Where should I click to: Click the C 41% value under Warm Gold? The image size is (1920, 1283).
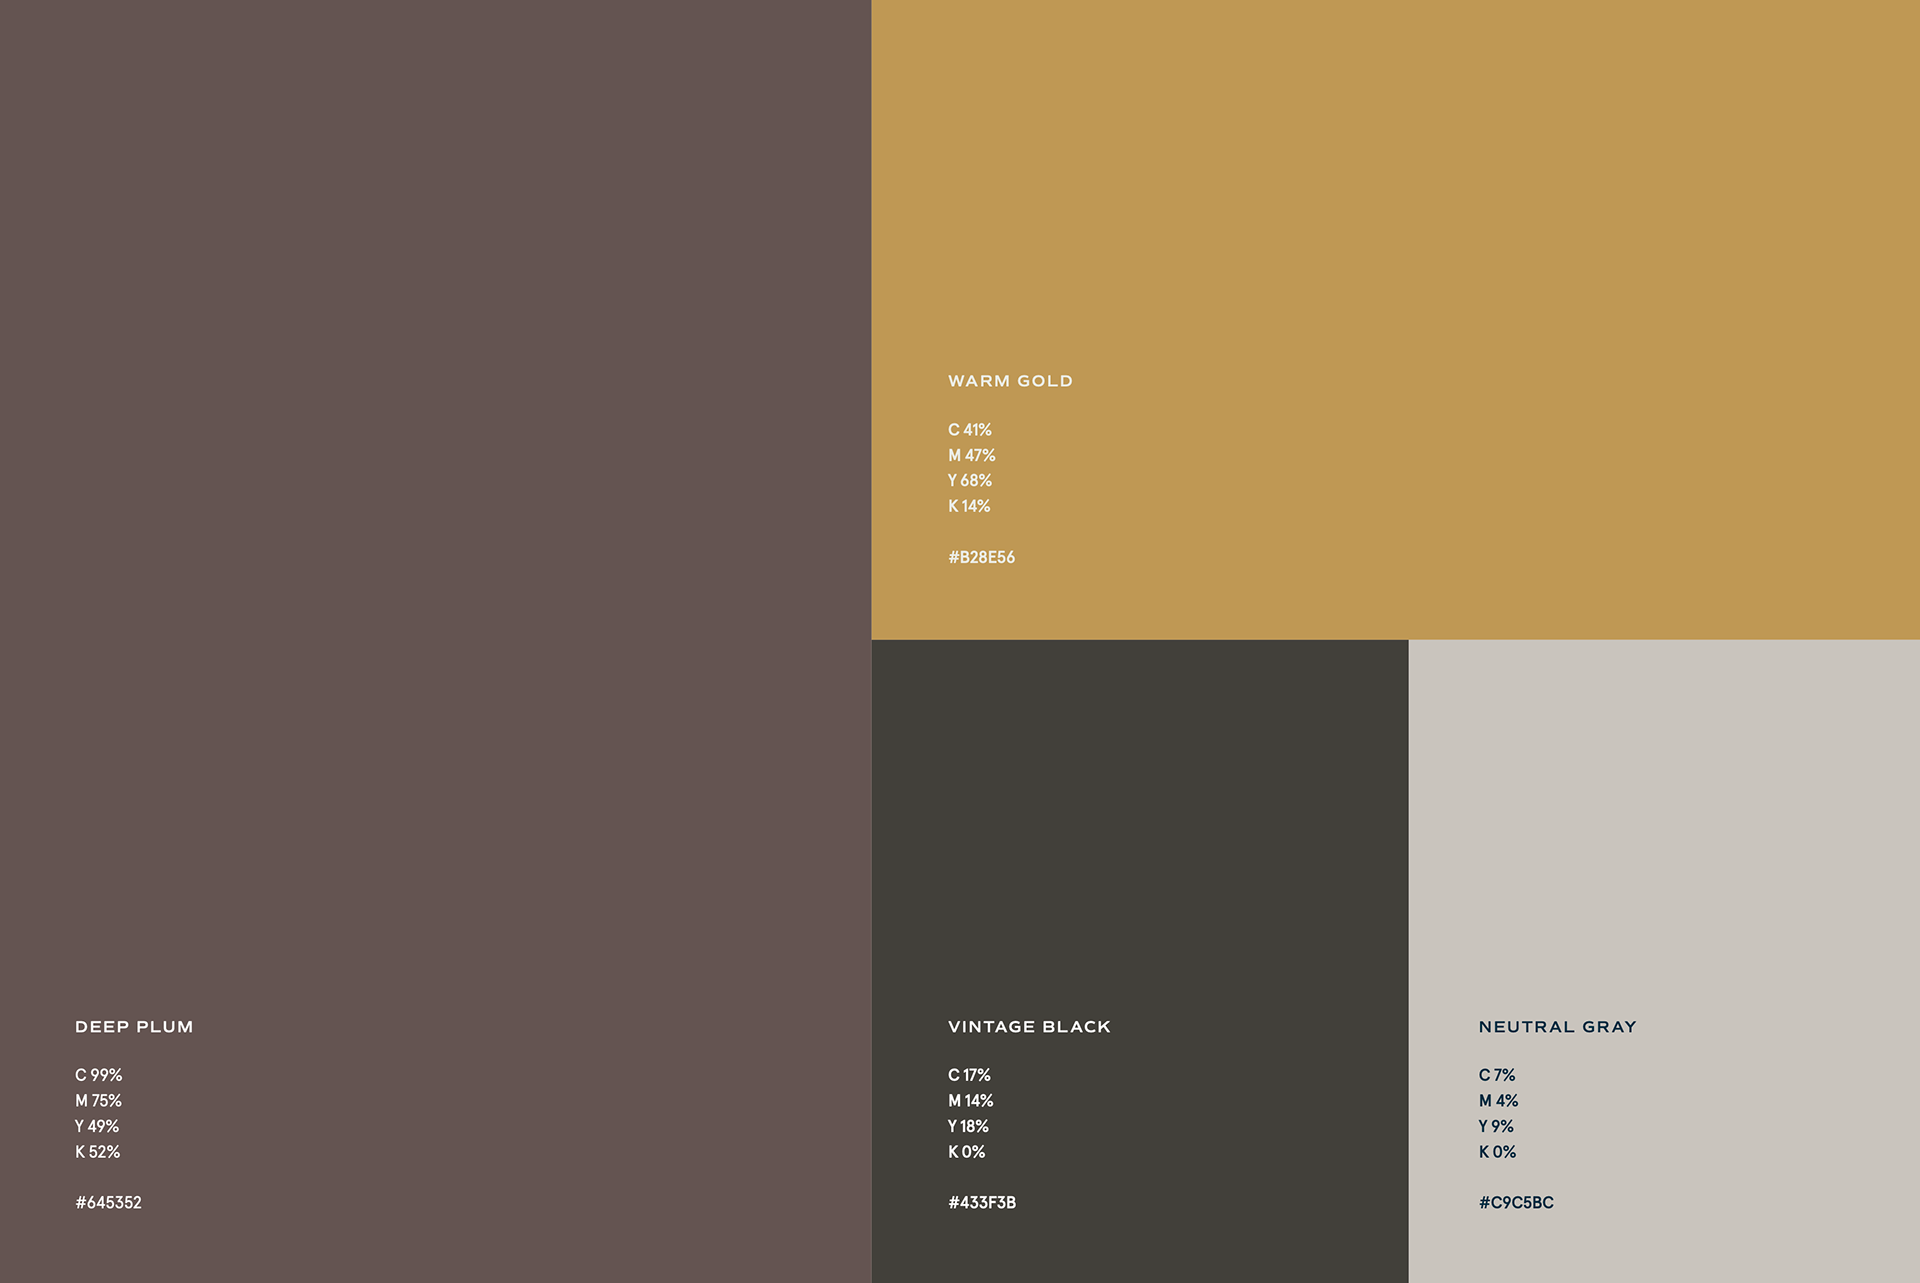pyautogui.click(x=969, y=430)
